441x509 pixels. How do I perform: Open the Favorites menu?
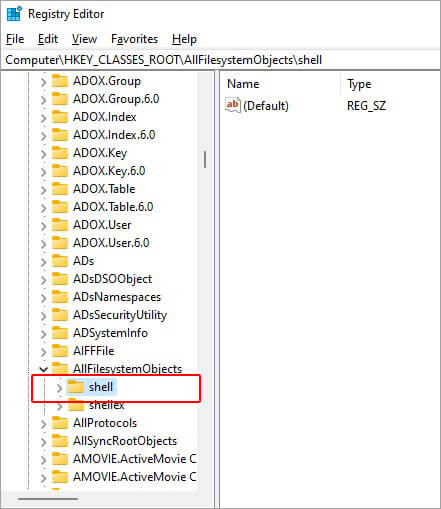(134, 39)
